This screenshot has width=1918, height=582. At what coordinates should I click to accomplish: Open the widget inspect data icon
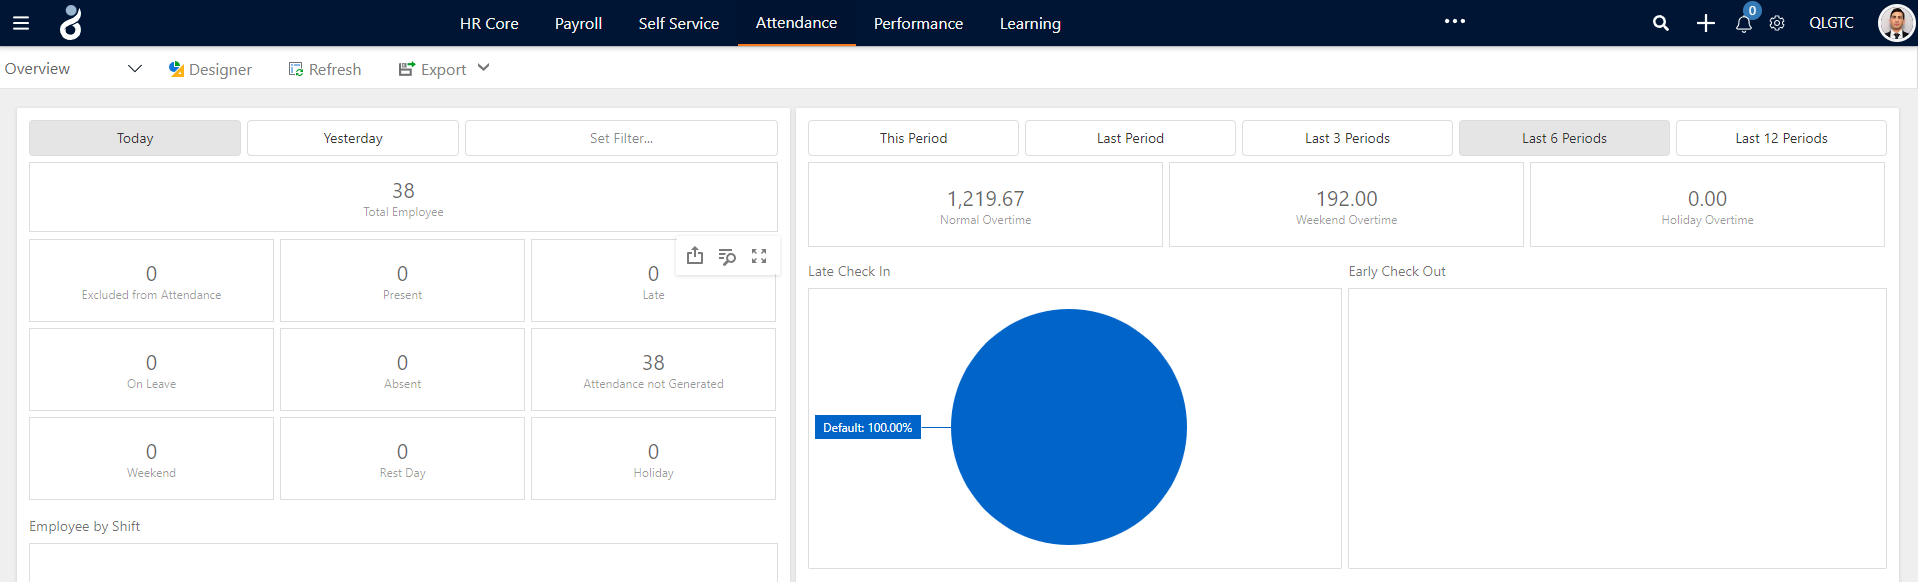[x=727, y=256]
